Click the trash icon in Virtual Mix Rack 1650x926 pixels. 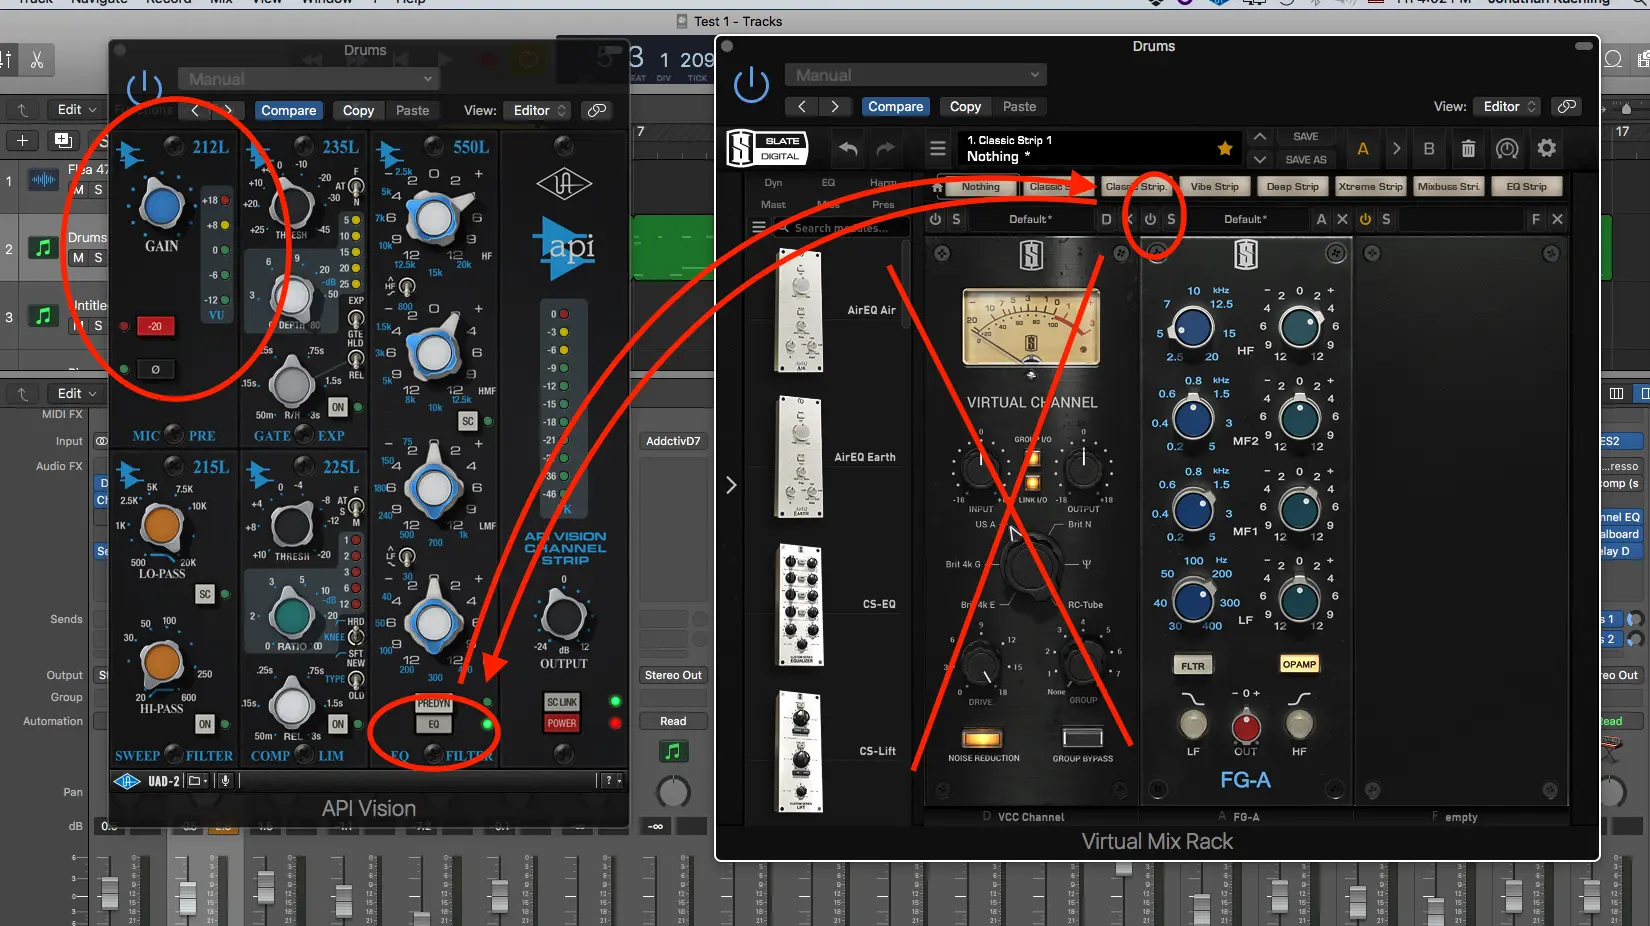click(x=1467, y=149)
